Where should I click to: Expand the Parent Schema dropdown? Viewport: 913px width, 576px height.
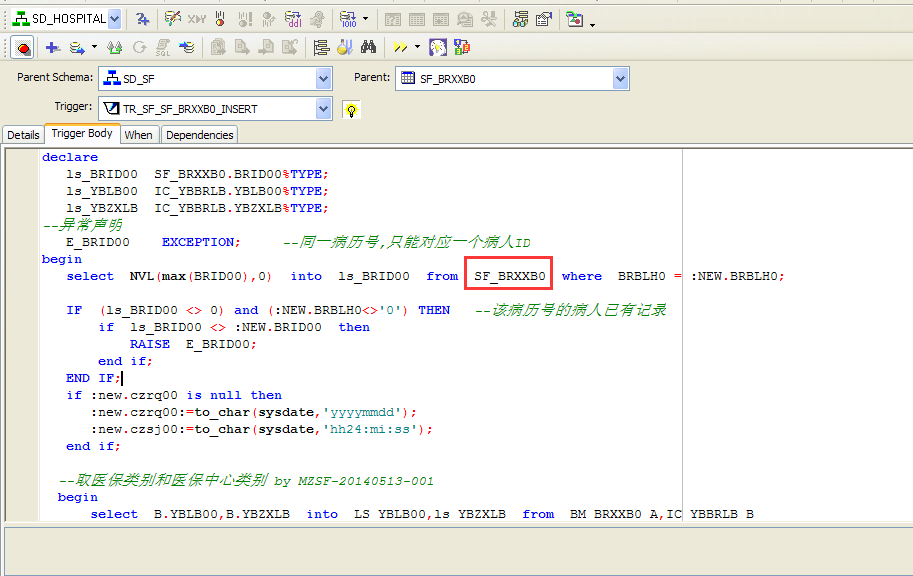pyautogui.click(x=323, y=78)
